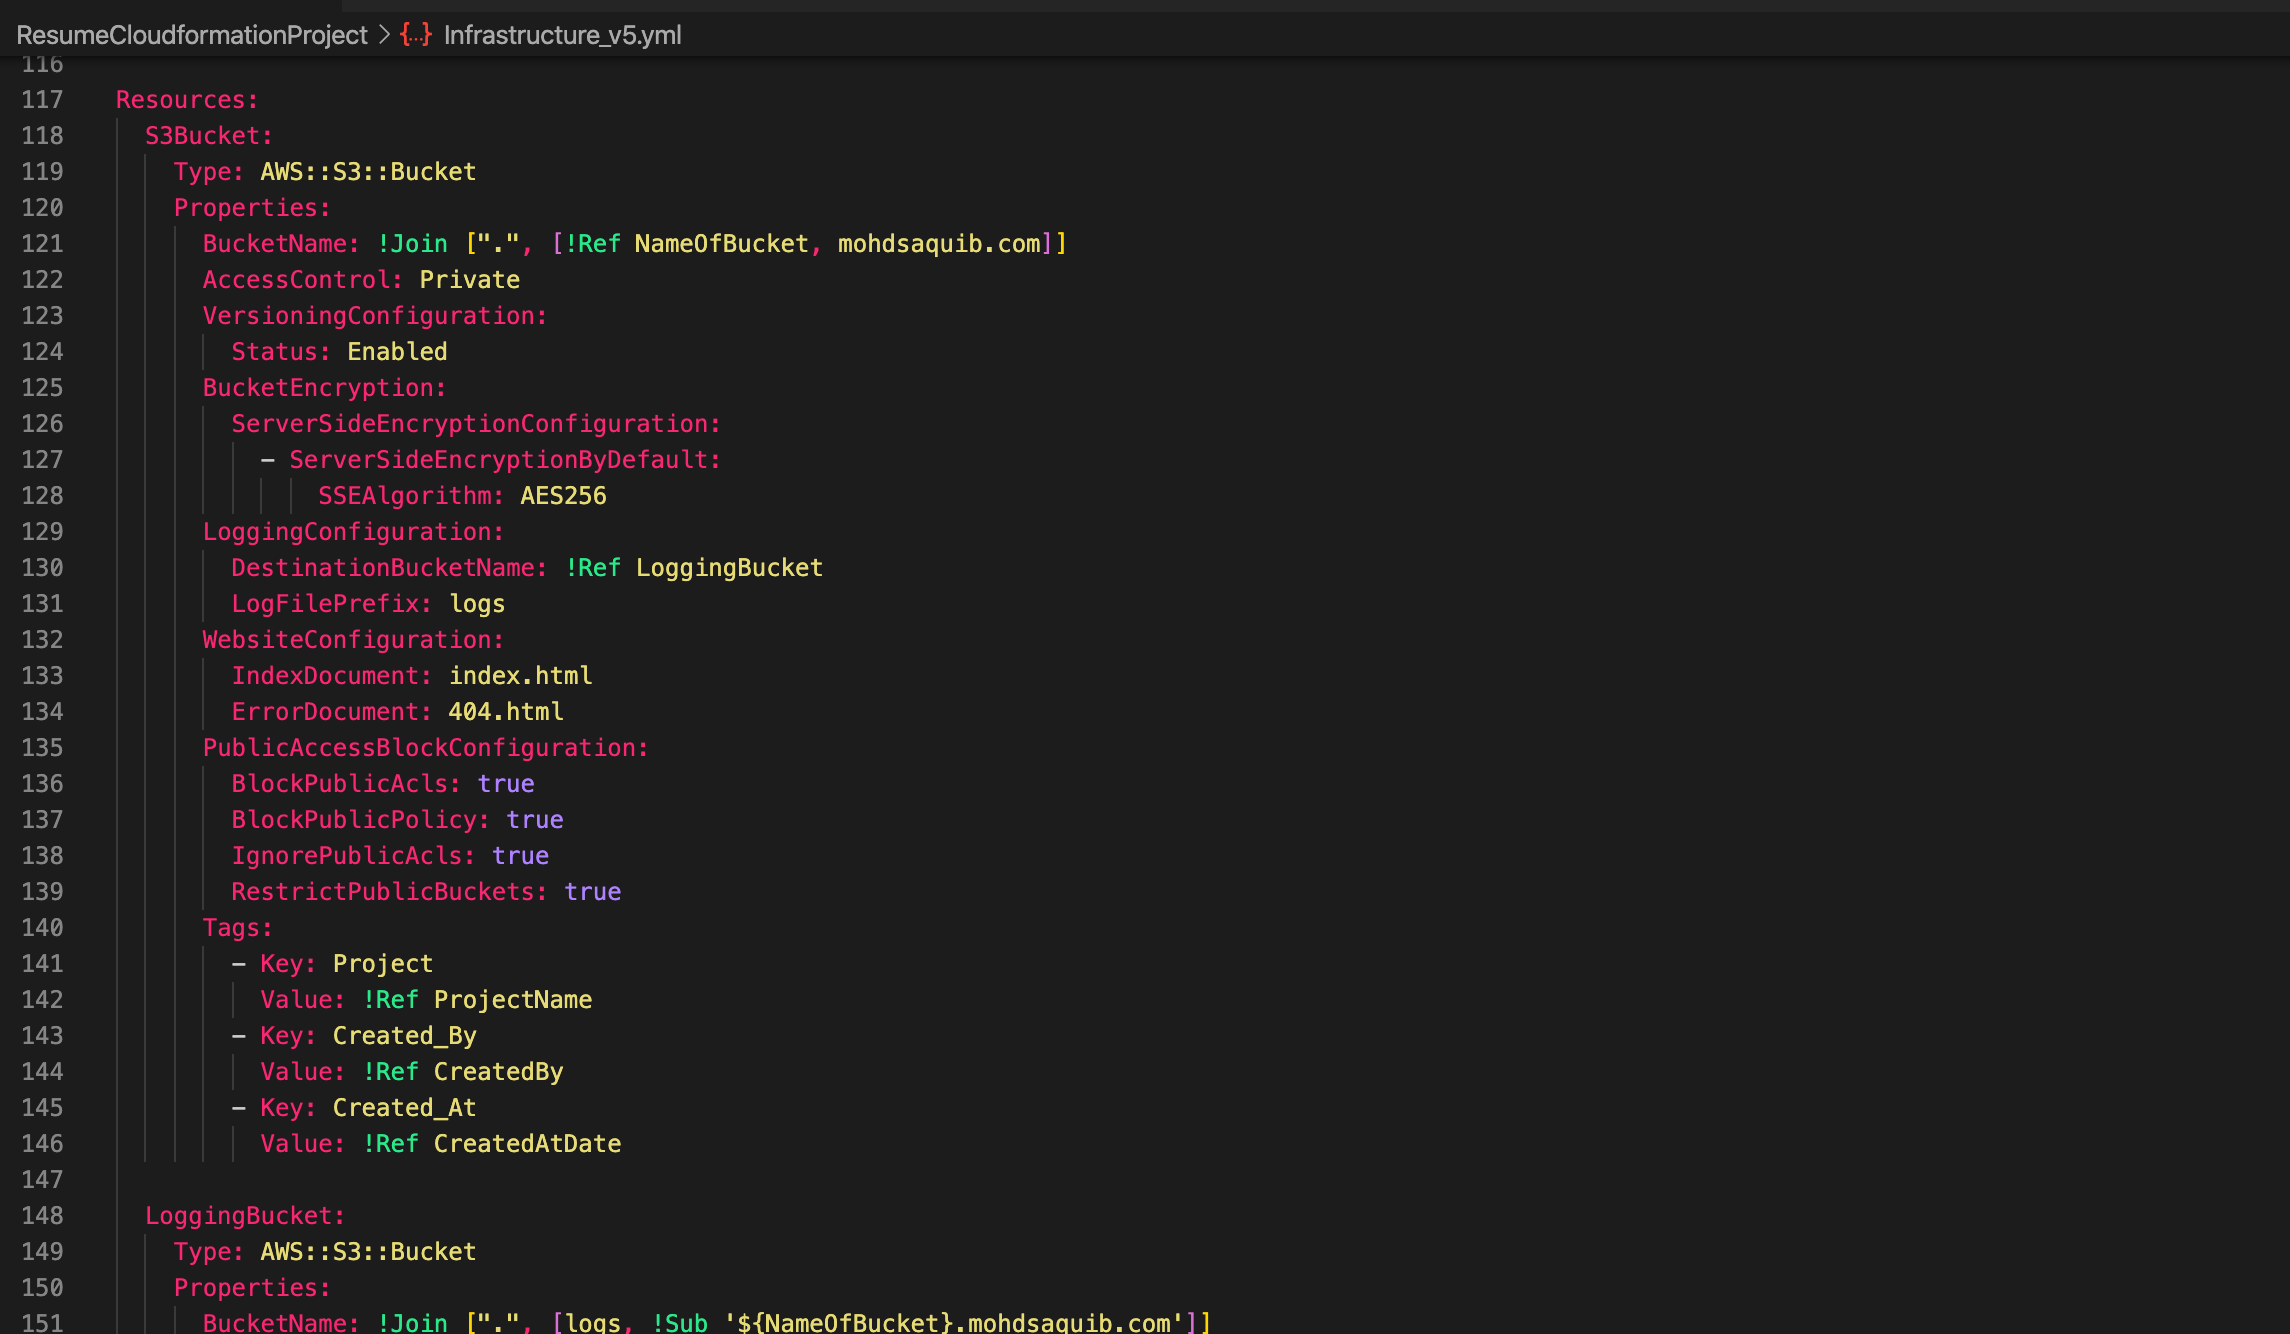2290x1334 pixels.
Task: Click index.html value
Action: pos(520,676)
